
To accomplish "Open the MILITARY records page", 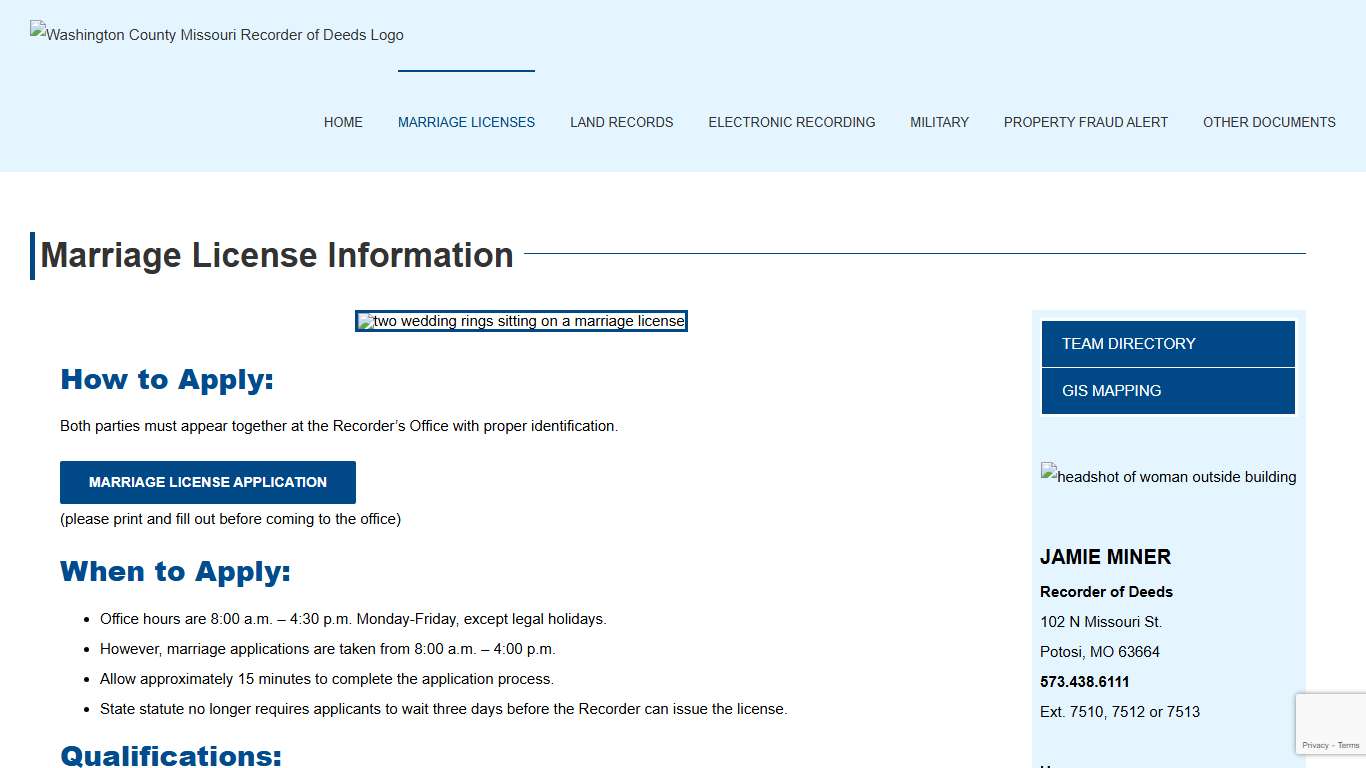I will point(939,122).
